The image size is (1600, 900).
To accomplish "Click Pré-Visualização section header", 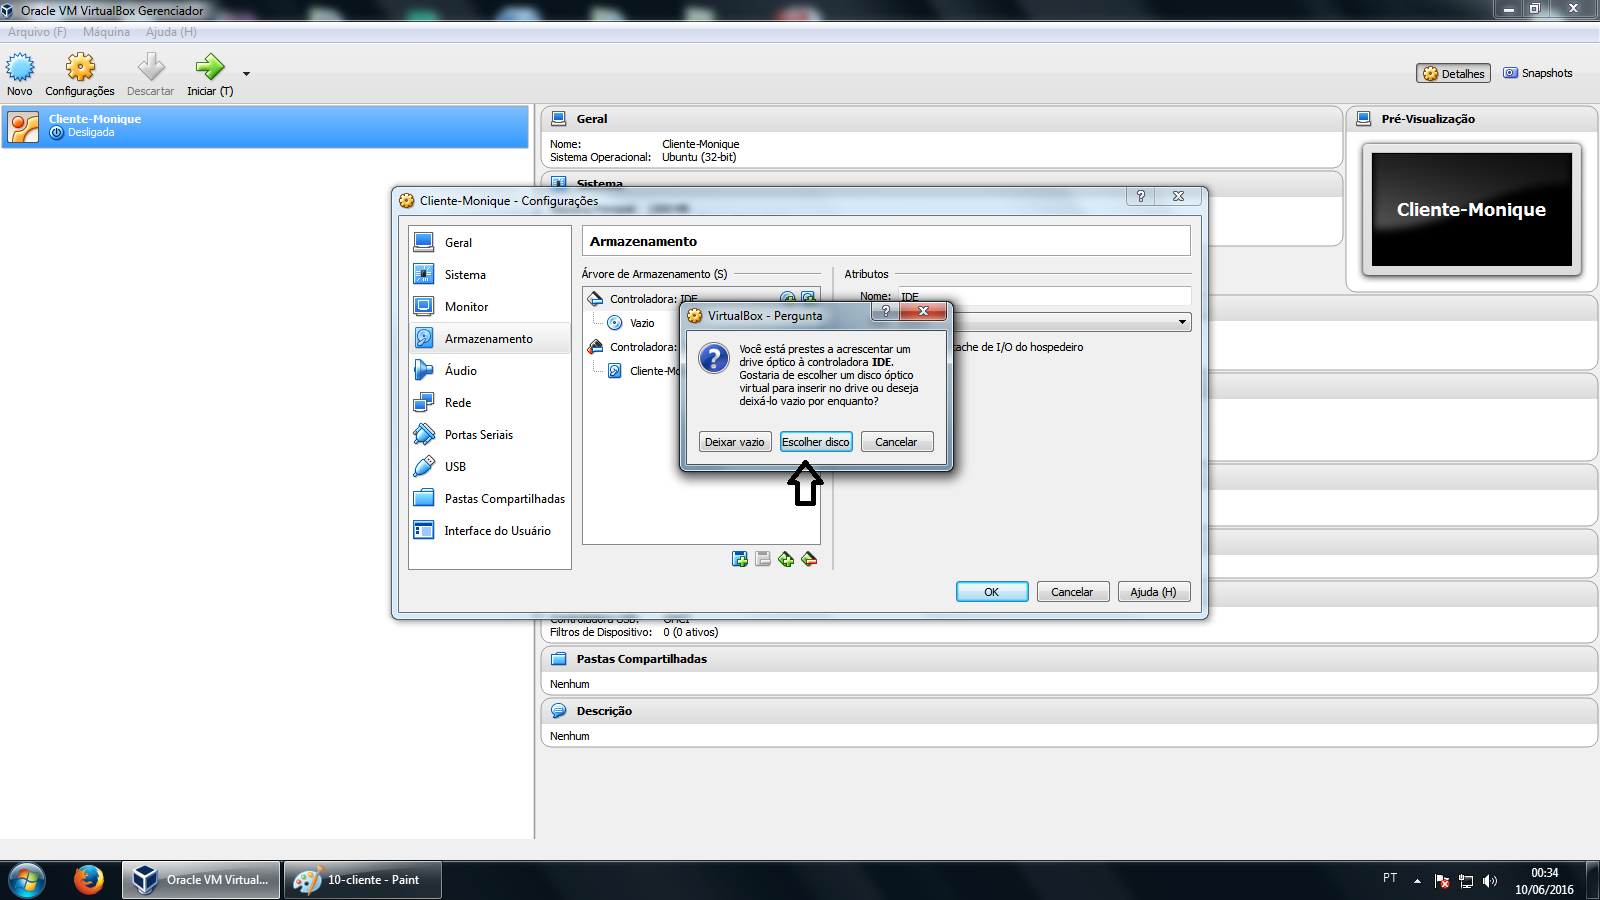I will click(x=1471, y=118).
